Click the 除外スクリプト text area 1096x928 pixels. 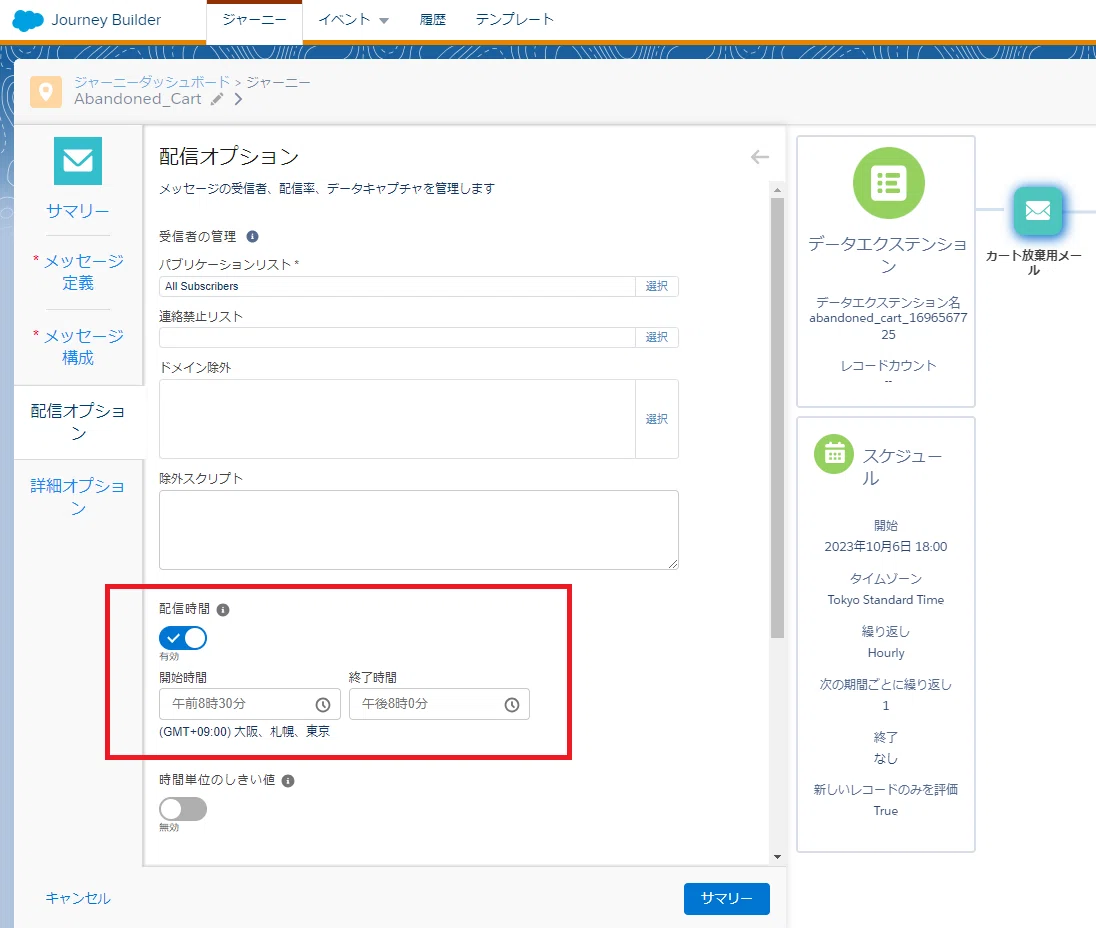tap(419, 530)
